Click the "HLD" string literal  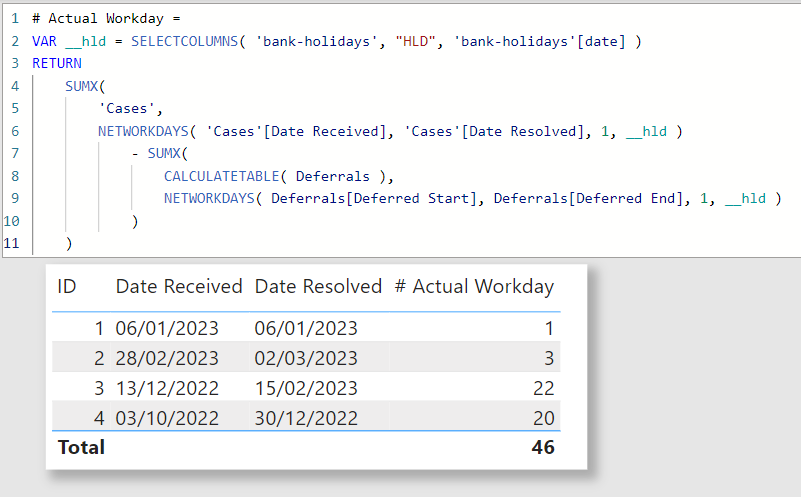pyautogui.click(x=415, y=41)
